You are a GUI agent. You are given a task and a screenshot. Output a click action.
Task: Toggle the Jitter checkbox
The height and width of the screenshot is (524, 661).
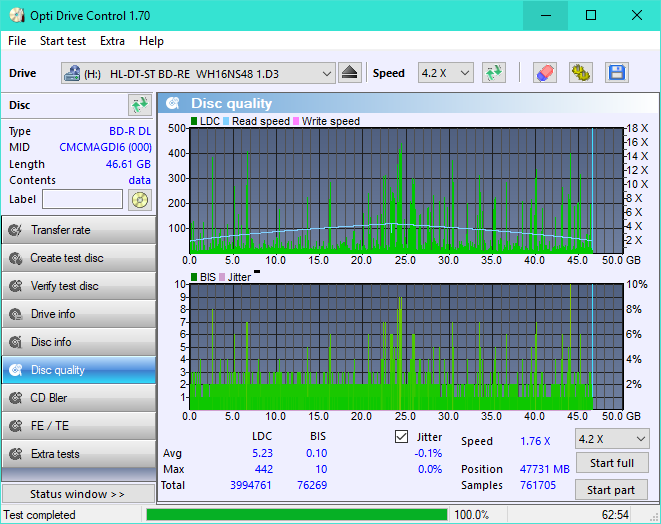tap(401, 437)
